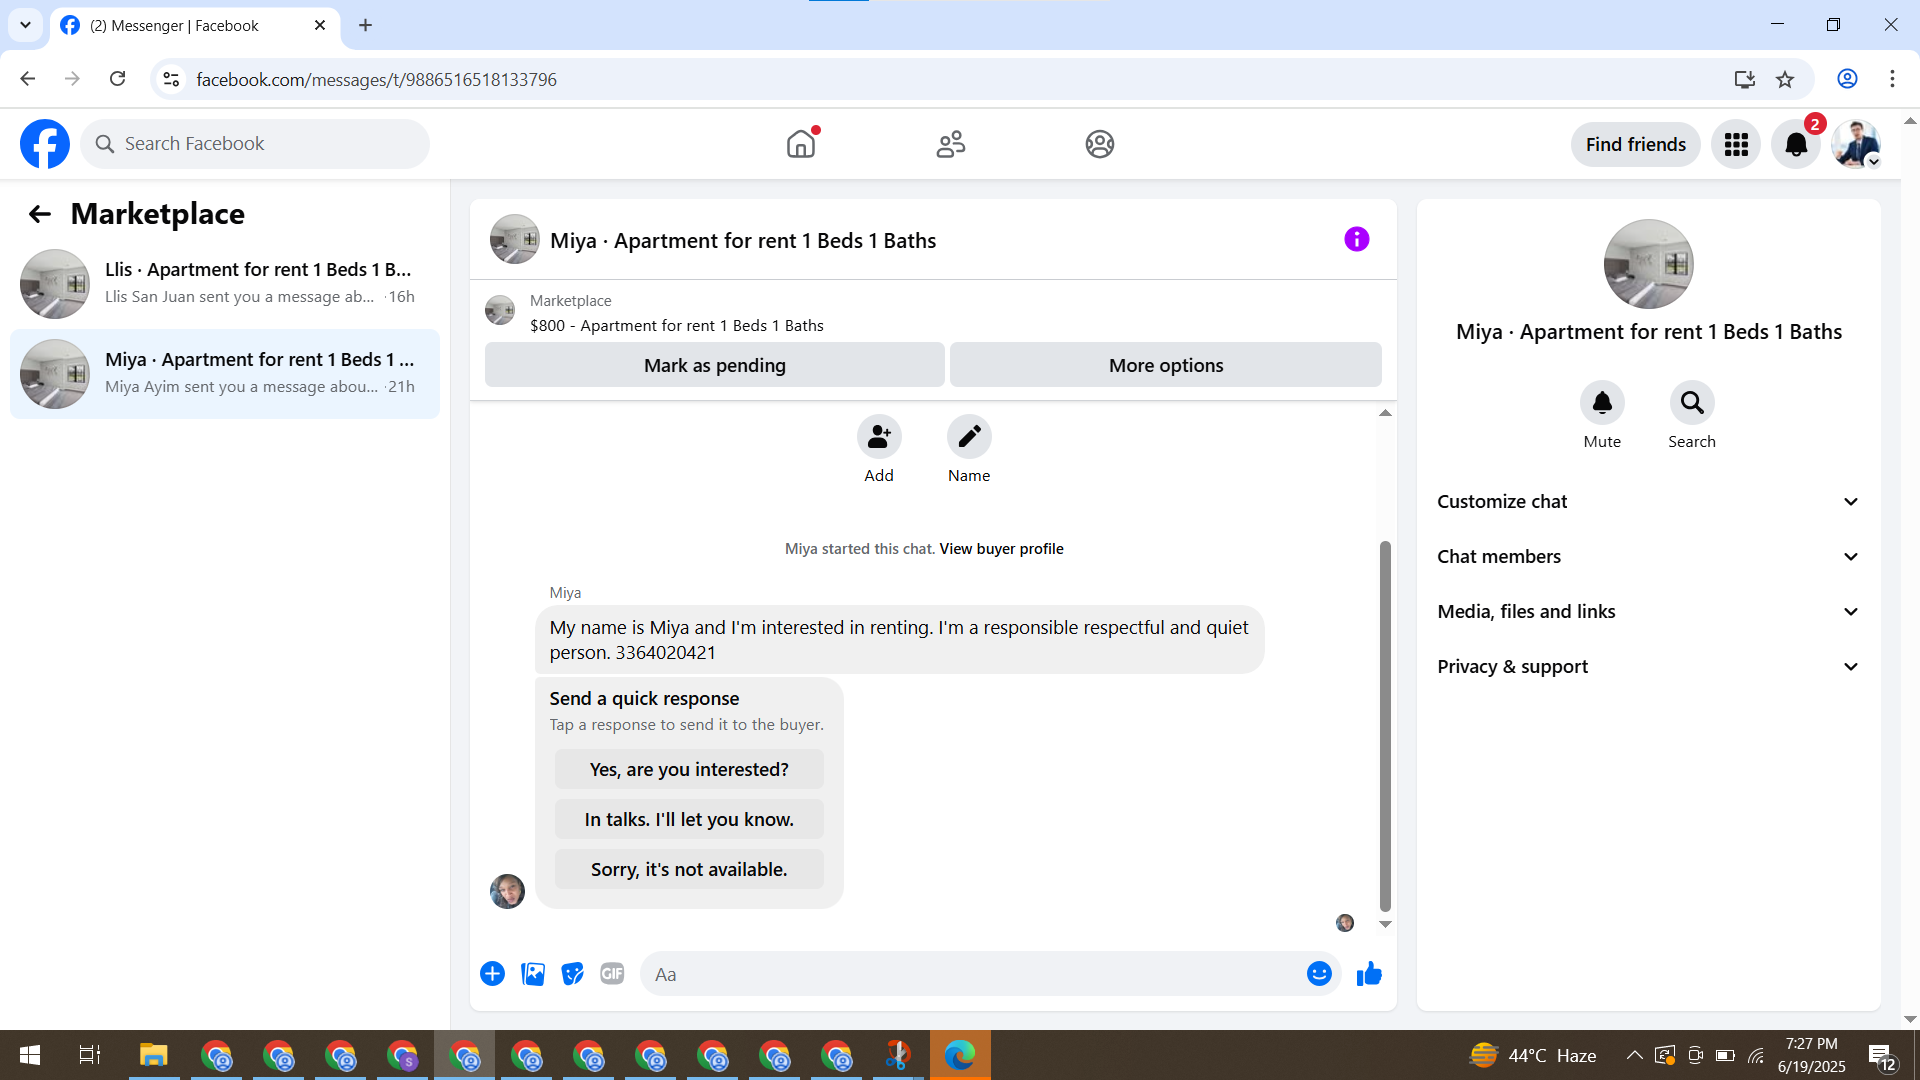The image size is (1920, 1080).
Task: Reload the page
Action: click(x=117, y=79)
